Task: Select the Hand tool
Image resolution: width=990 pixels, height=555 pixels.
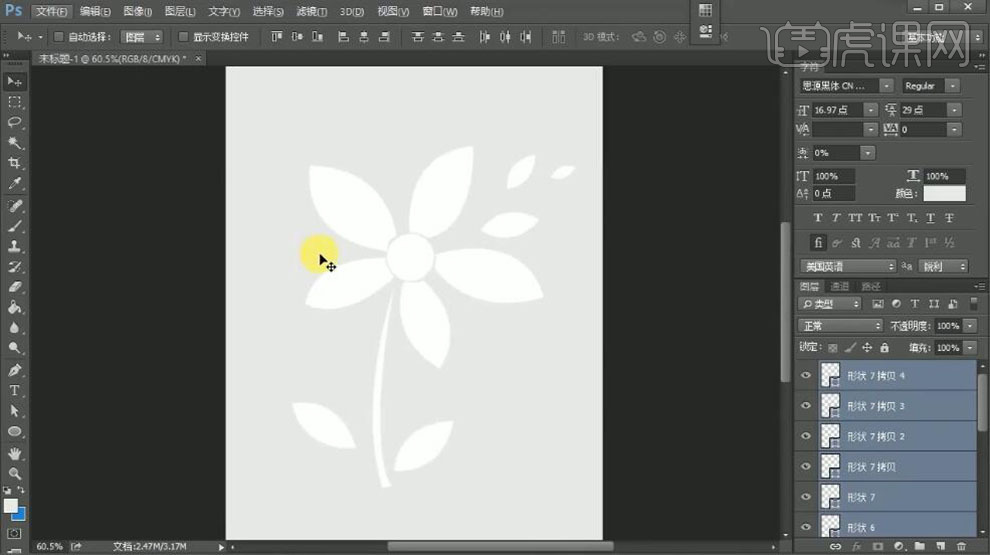Action: [x=15, y=453]
